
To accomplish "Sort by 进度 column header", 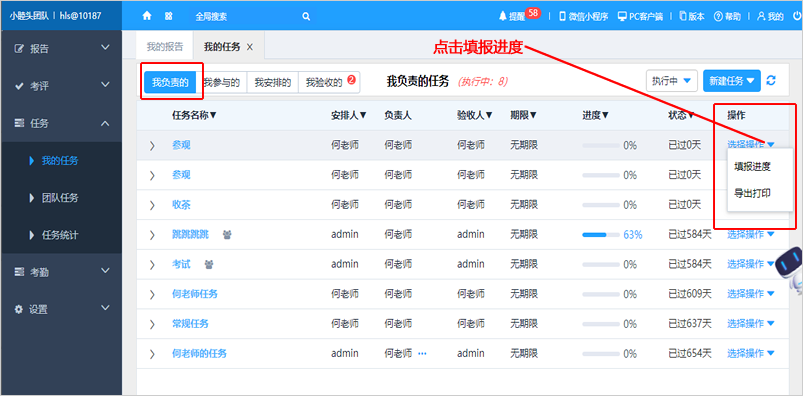I will (596, 115).
